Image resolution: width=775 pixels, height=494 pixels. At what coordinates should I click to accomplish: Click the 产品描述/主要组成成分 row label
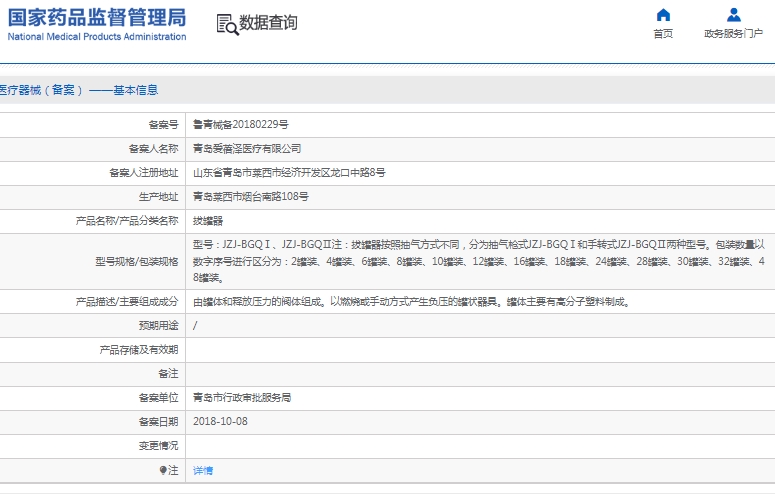(127, 302)
